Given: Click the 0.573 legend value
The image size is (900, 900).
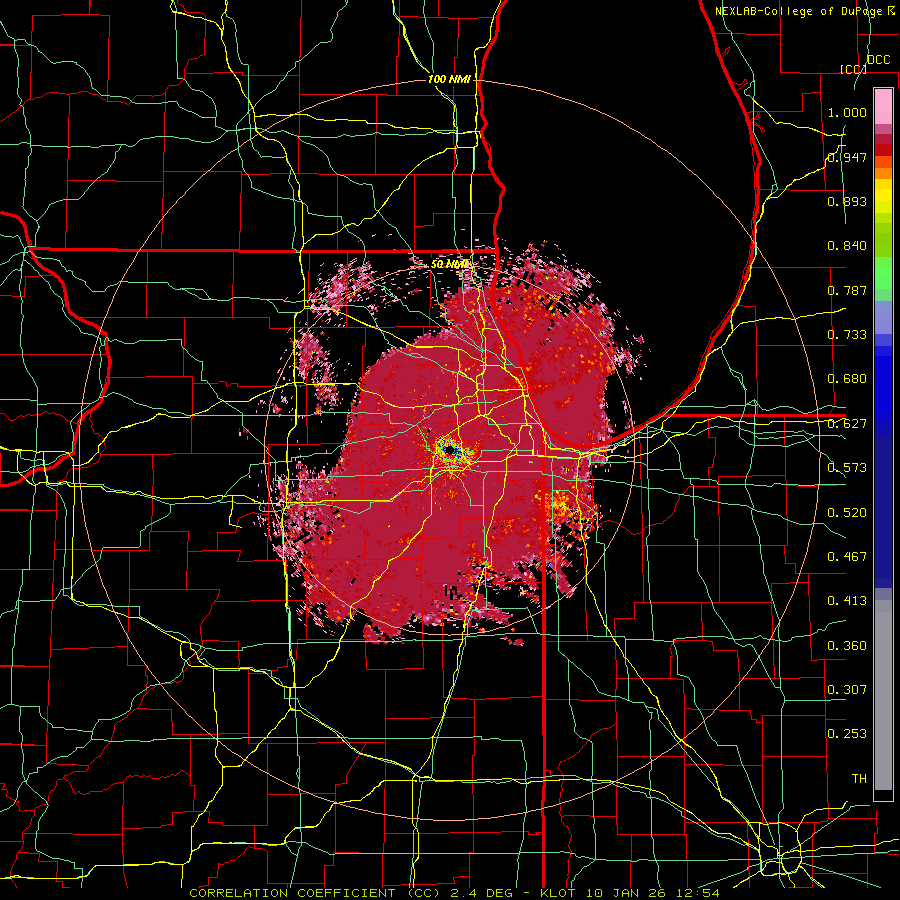Looking at the screenshot, I should point(847,468).
